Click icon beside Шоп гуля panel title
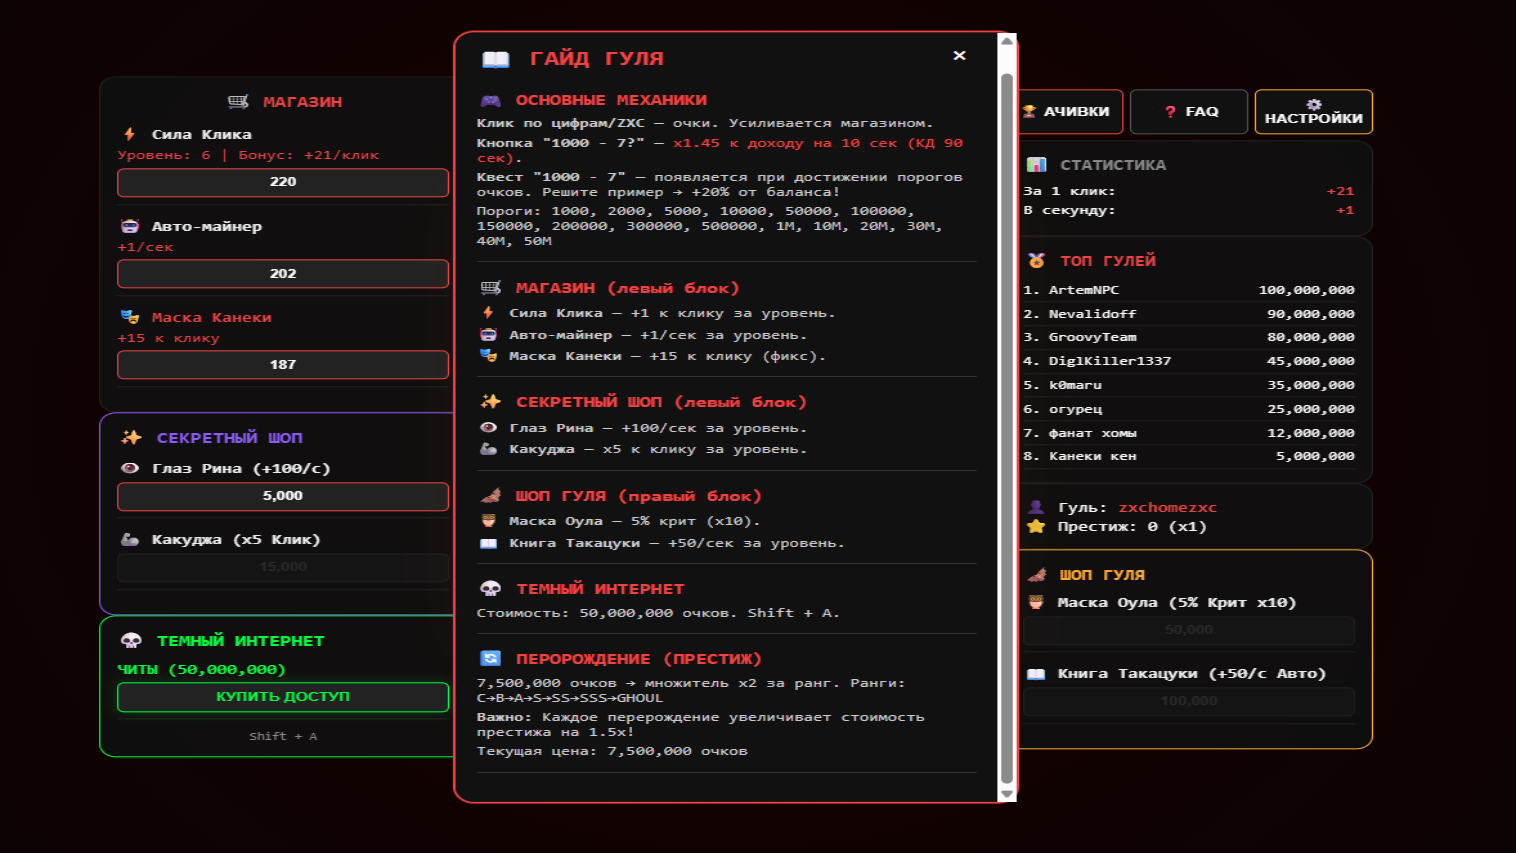This screenshot has height=853, width=1516. (1037, 575)
